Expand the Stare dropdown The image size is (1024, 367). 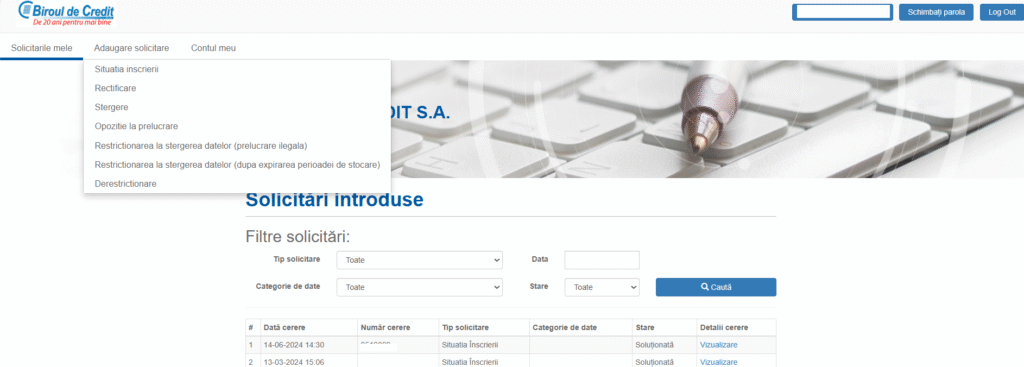pos(601,287)
